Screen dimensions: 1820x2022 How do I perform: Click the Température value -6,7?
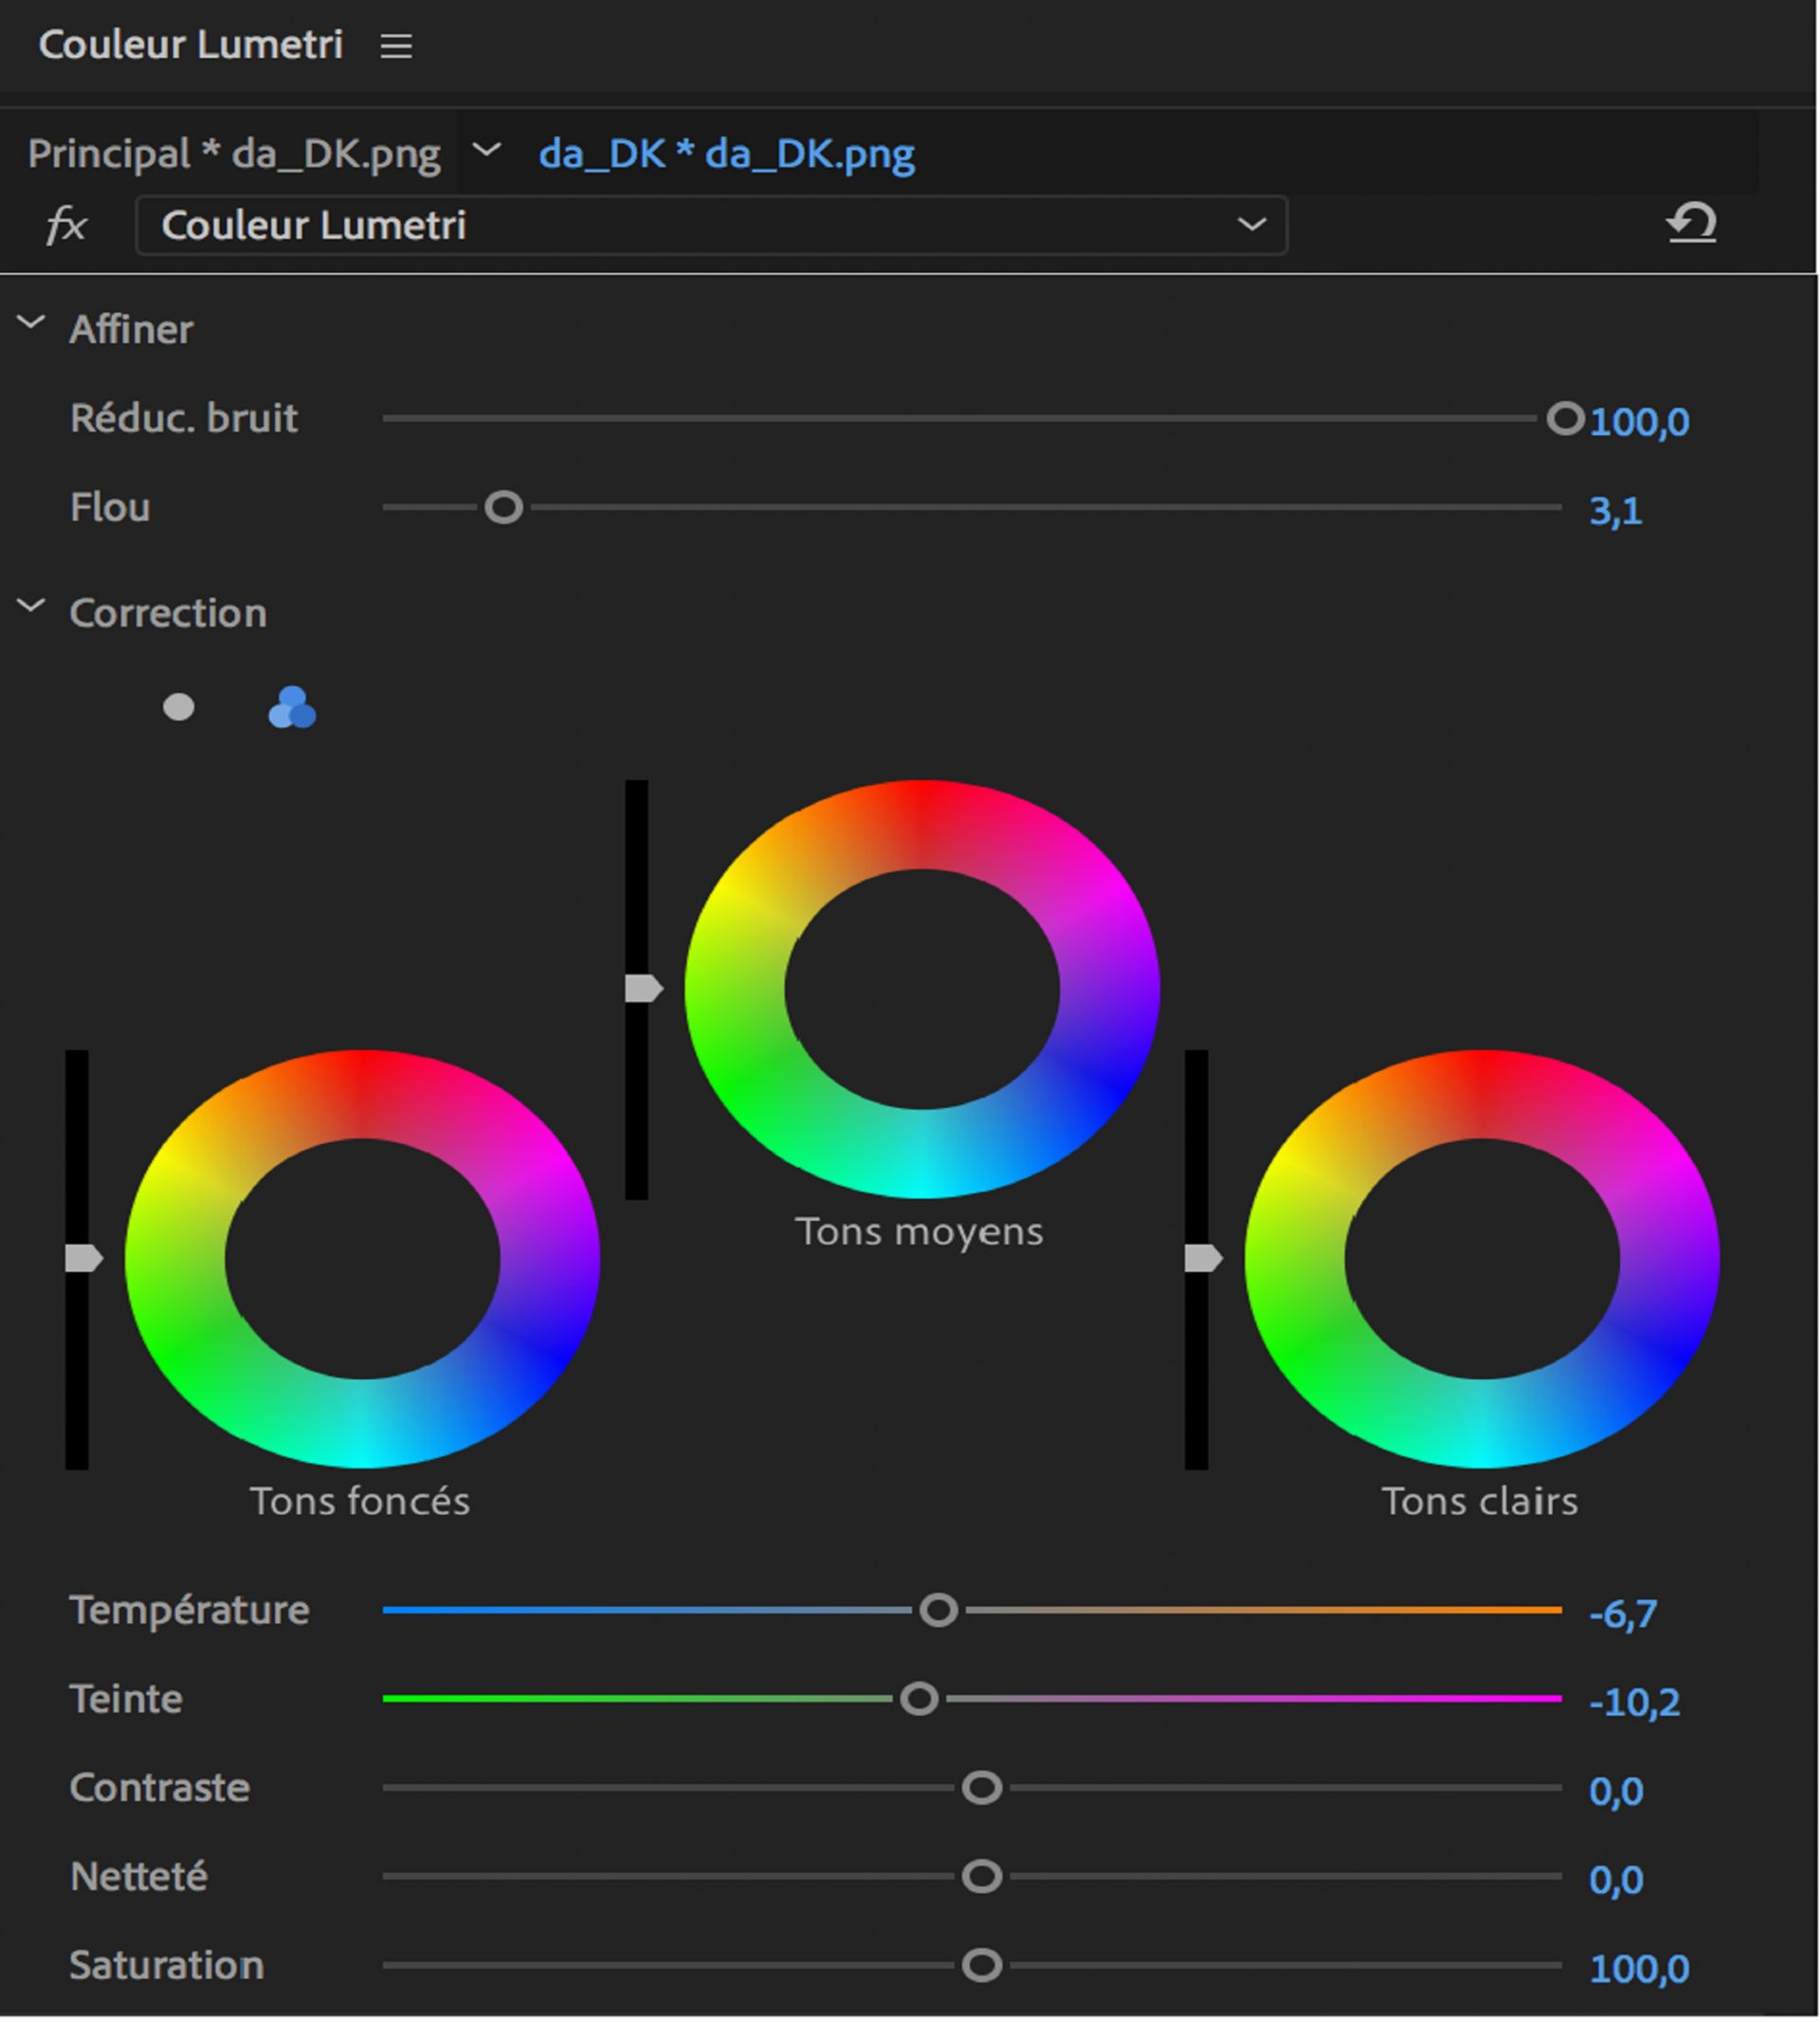1622,1614
